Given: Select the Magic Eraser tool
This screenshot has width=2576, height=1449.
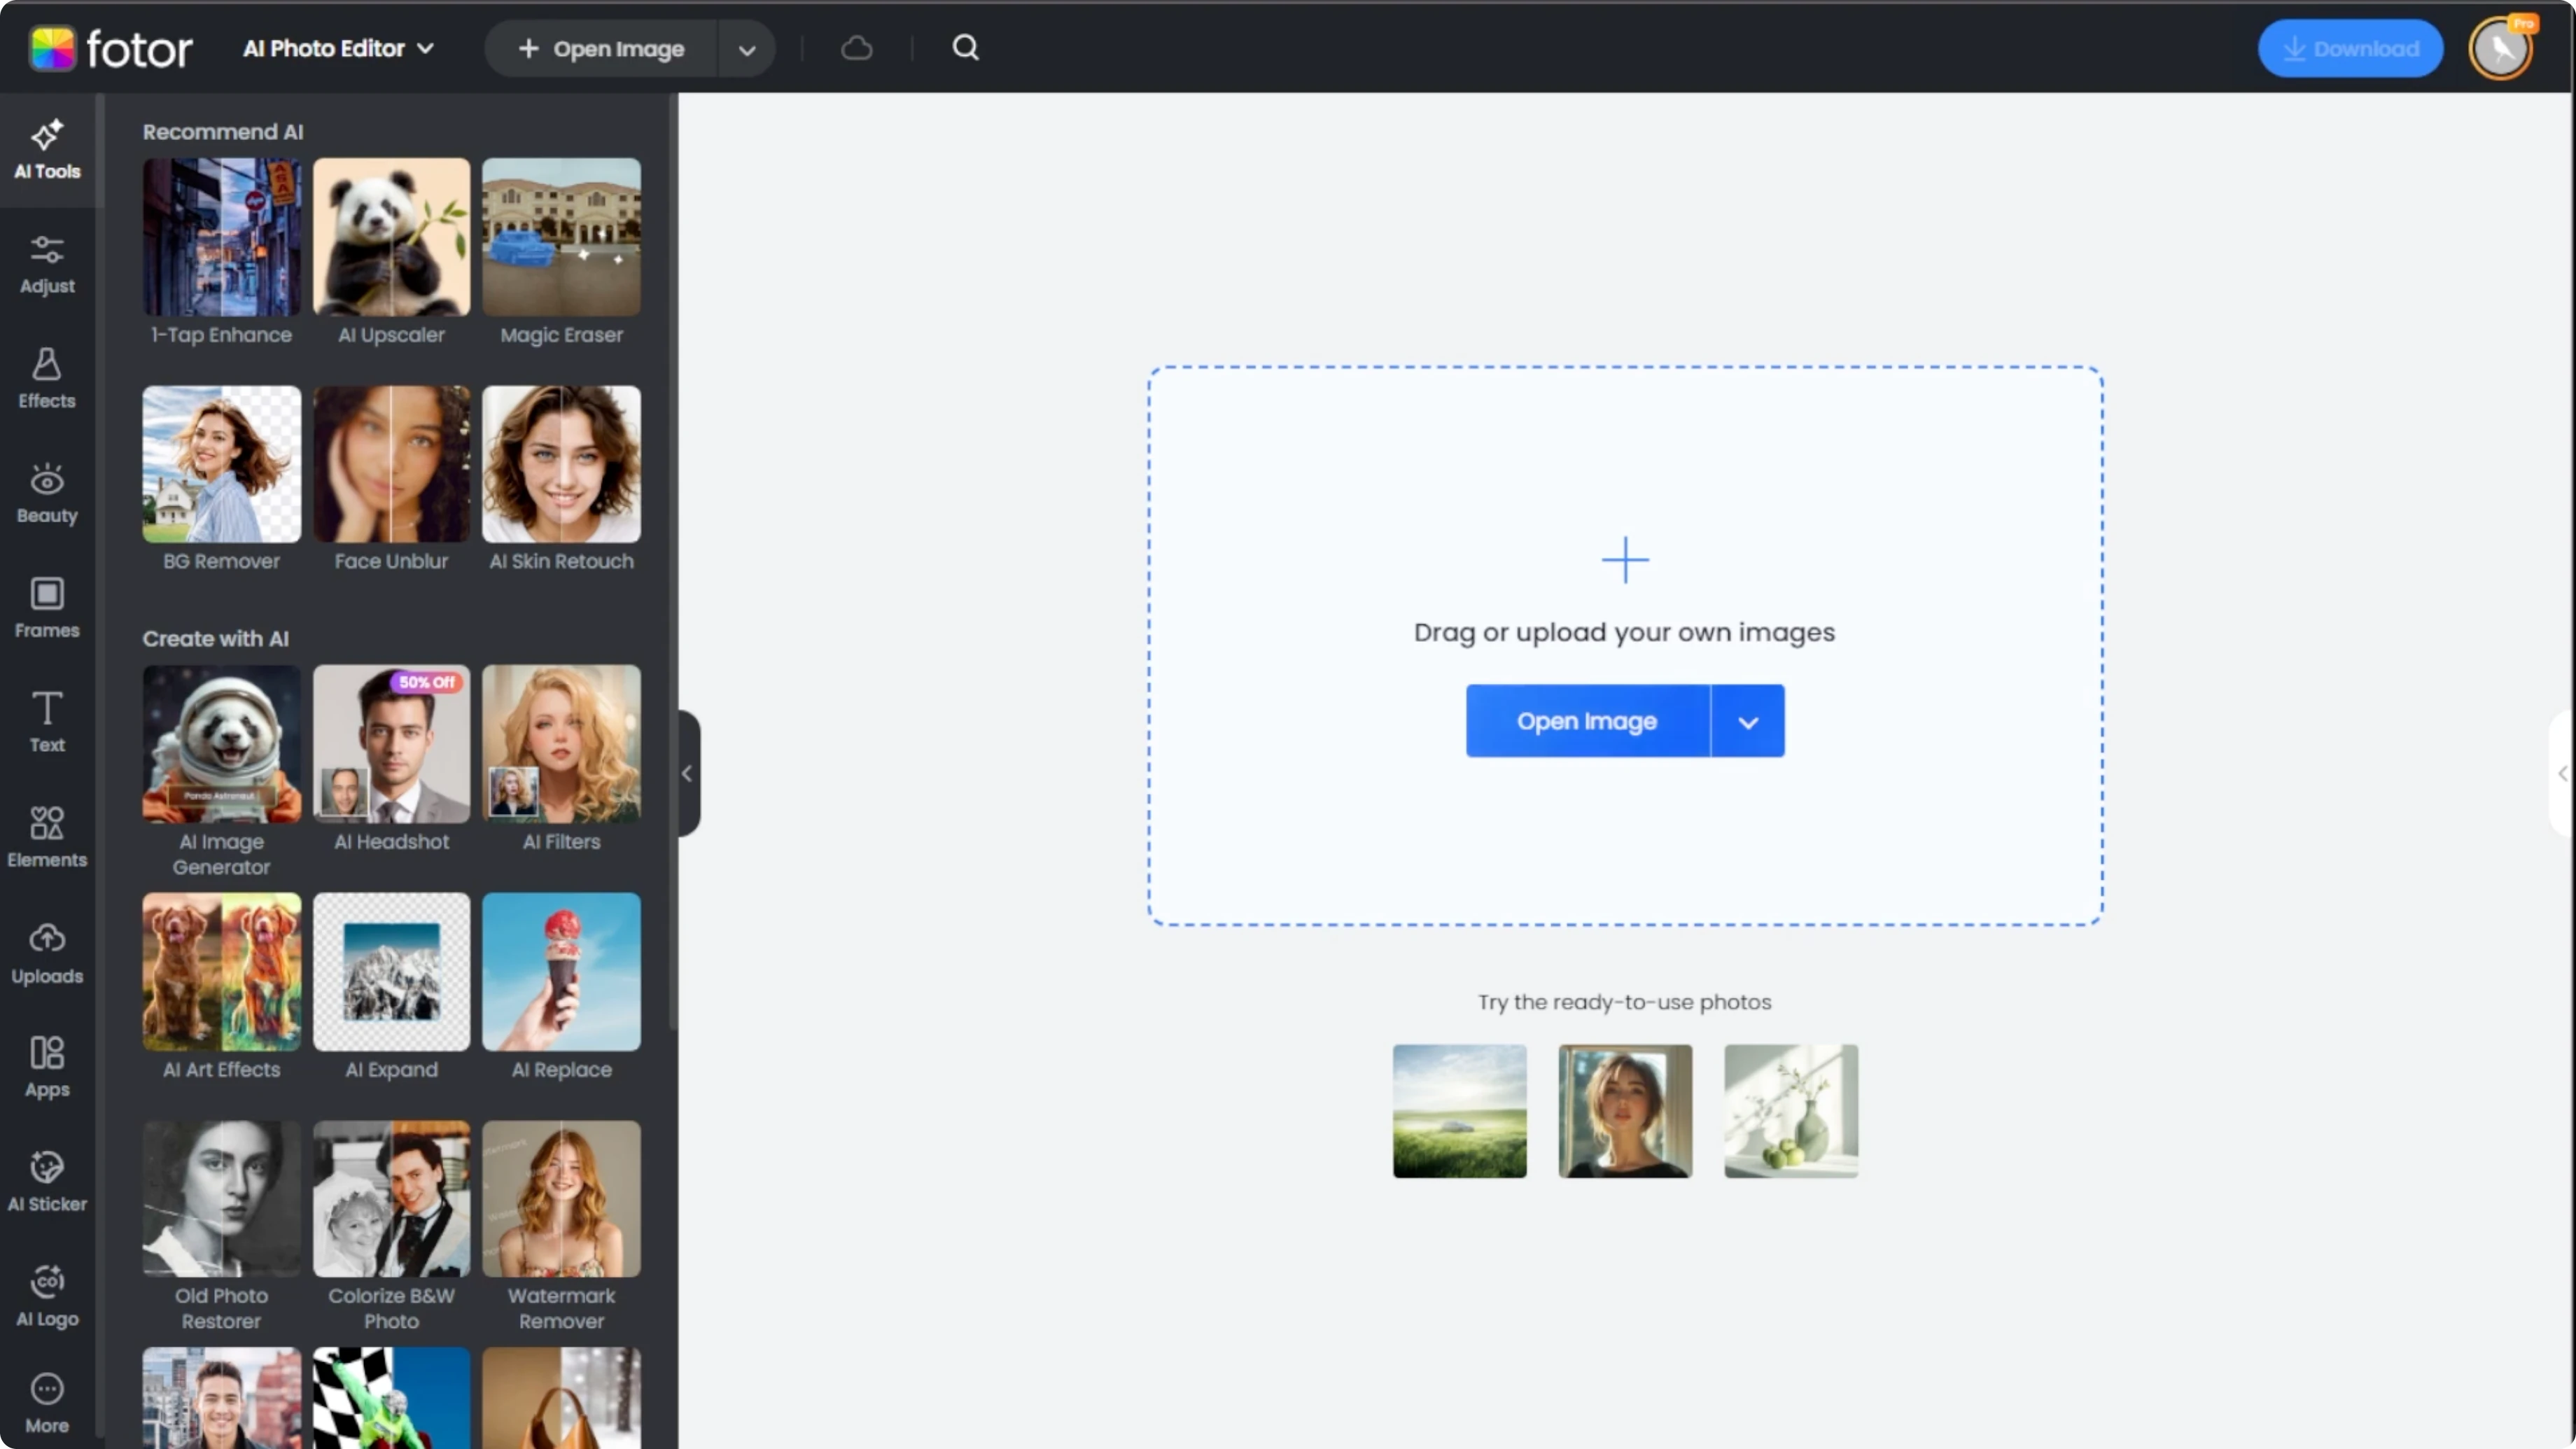Looking at the screenshot, I should point(561,252).
